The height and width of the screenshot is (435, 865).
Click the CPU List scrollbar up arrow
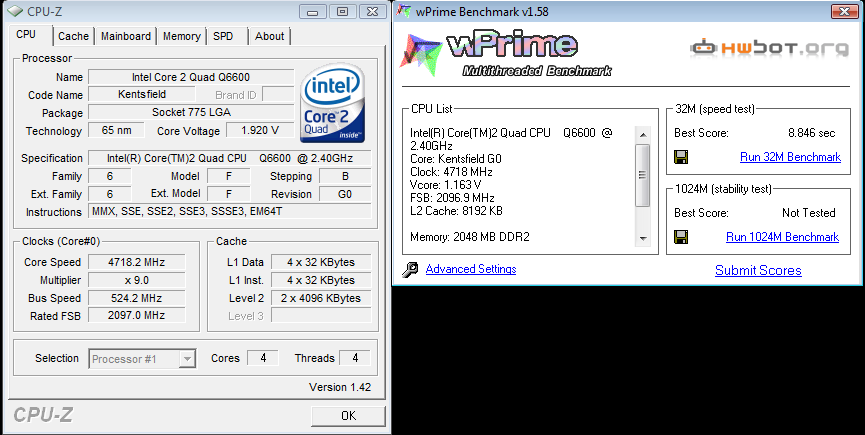642,134
